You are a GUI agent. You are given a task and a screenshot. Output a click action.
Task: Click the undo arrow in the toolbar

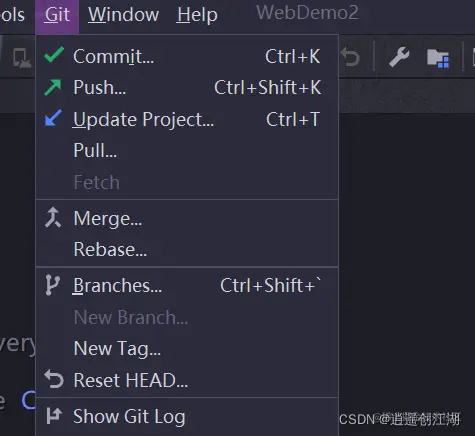pos(350,57)
